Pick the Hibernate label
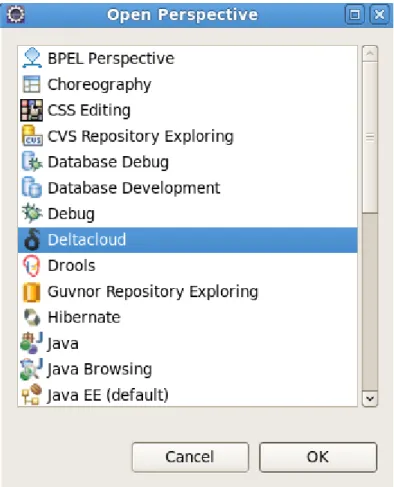The width and height of the screenshot is (394, 487). [84, 317]
